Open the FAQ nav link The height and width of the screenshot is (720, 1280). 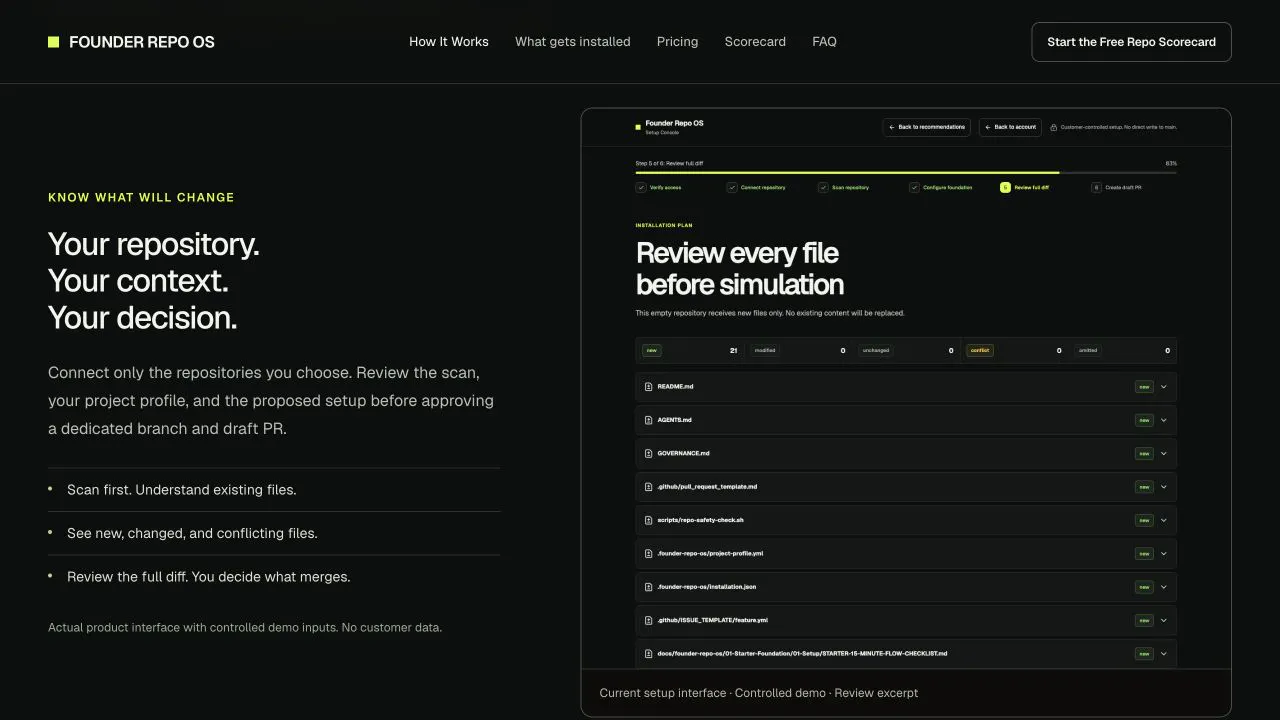tap(824, 42)
